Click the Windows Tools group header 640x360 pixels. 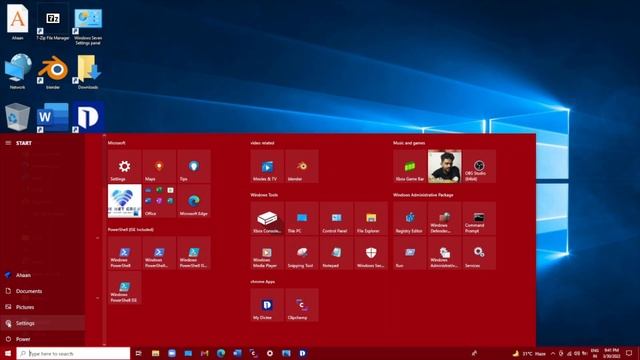coord(264,195)
